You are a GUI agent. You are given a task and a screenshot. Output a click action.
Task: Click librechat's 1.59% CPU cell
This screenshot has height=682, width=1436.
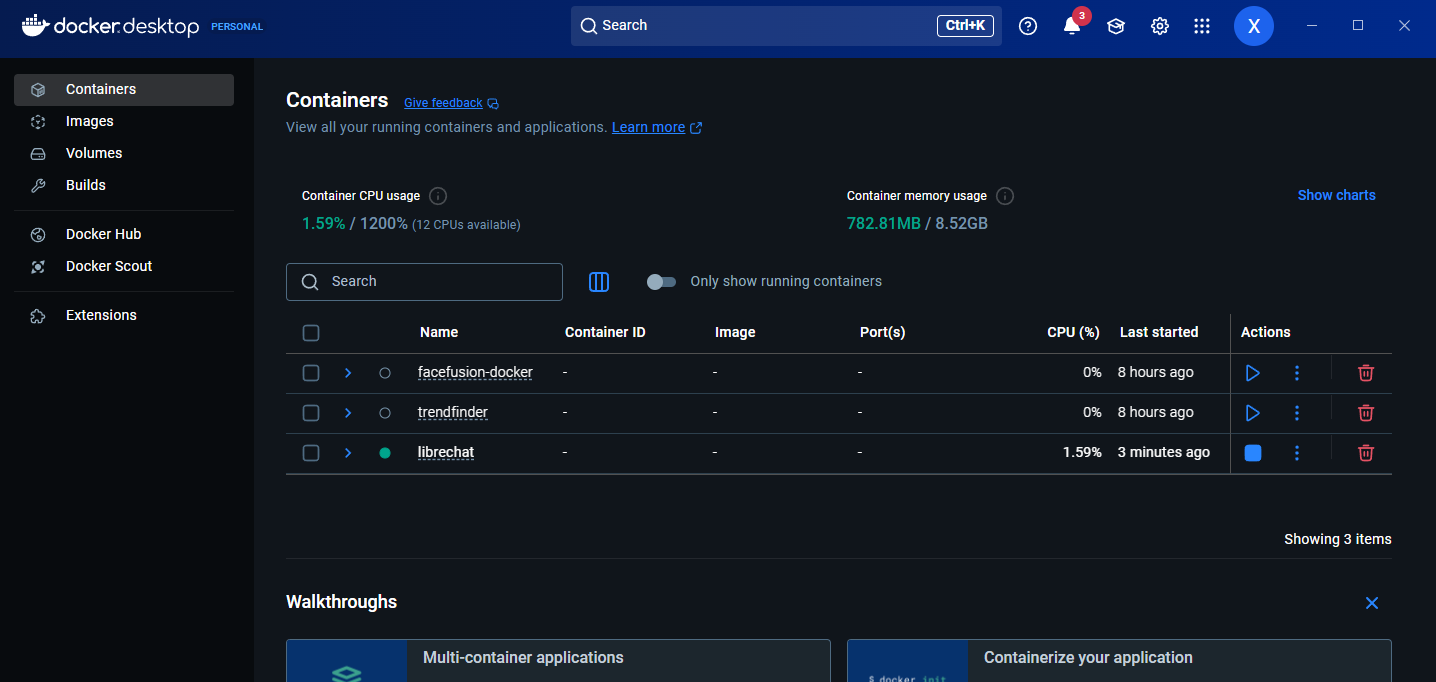click(x=1082, y=453)
